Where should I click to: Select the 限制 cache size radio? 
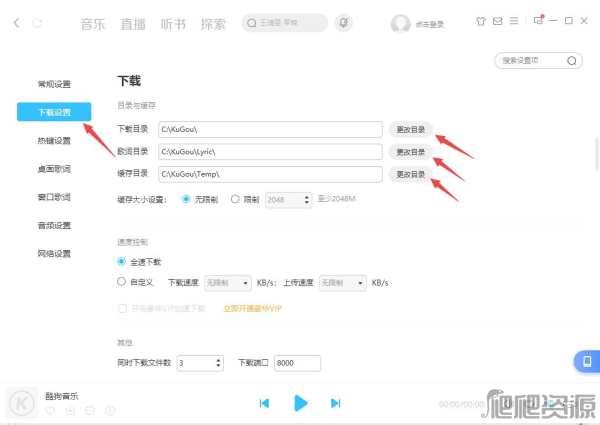[235, 199]
